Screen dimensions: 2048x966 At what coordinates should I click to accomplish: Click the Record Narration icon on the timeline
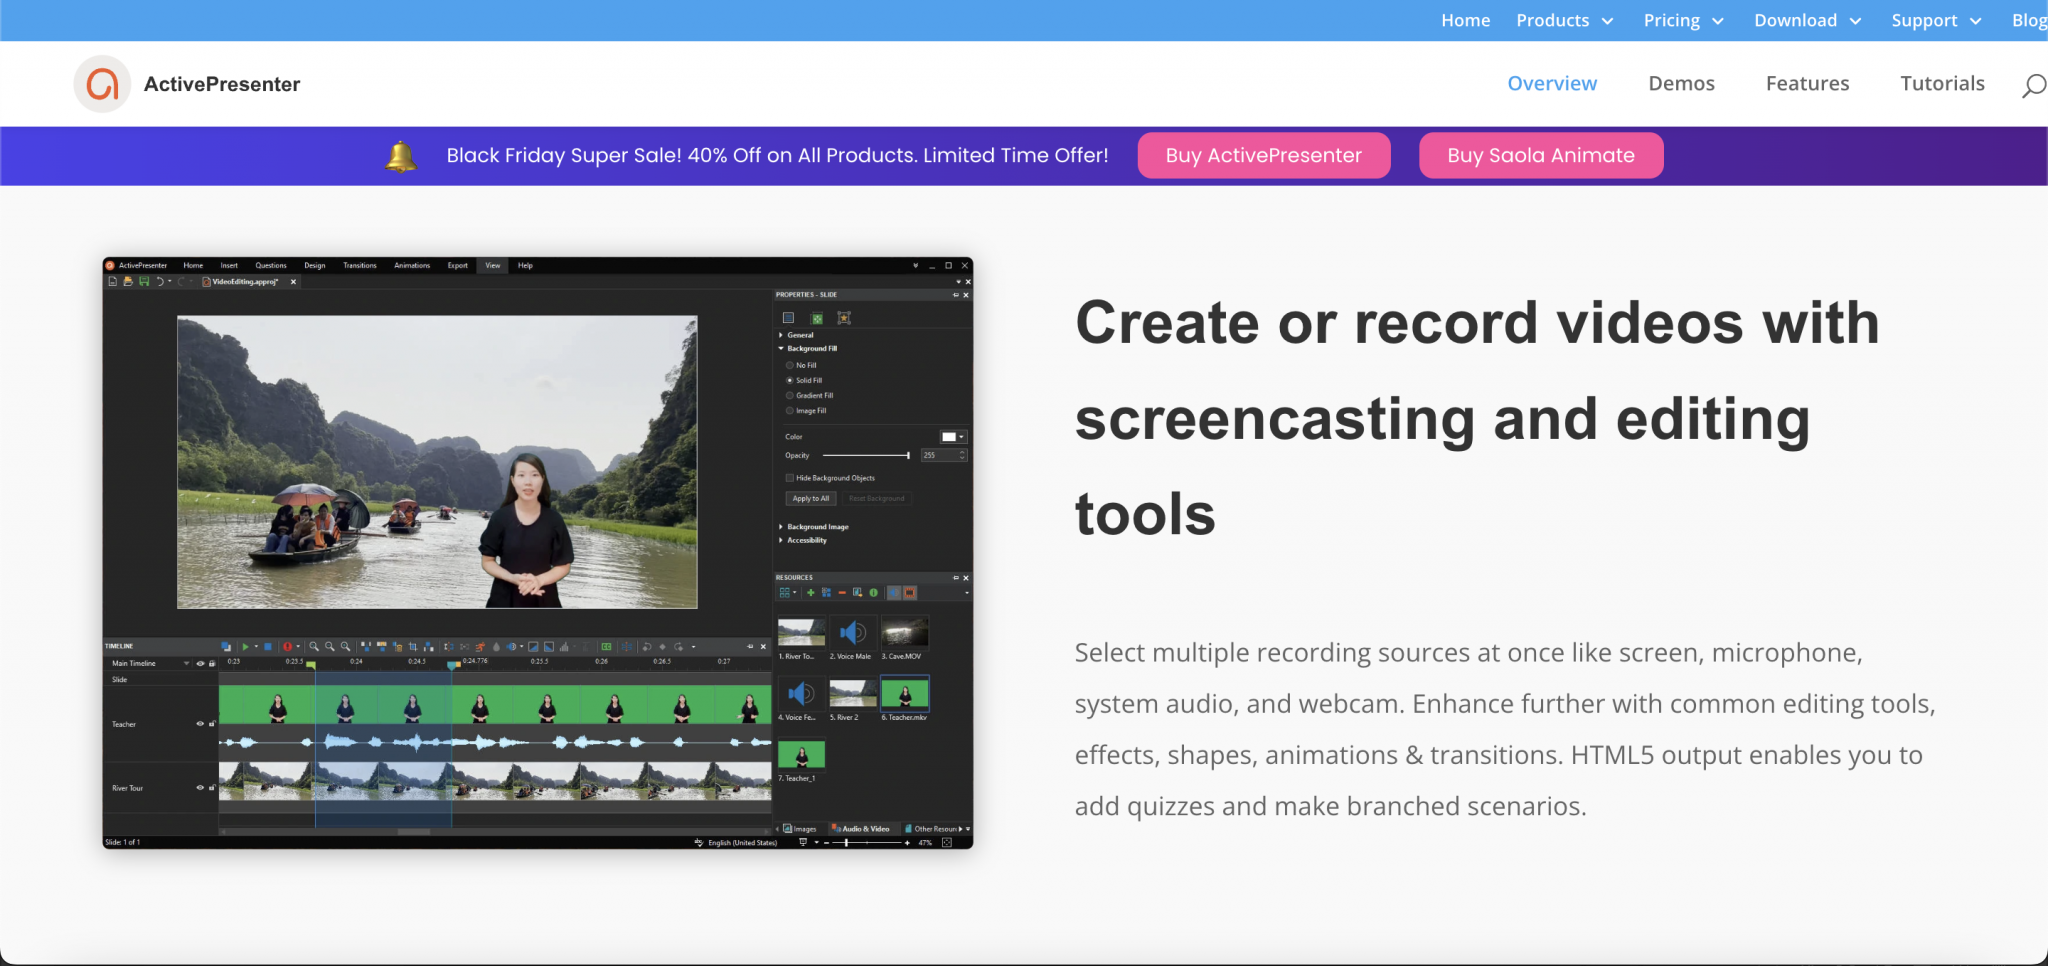coord(288,646)
